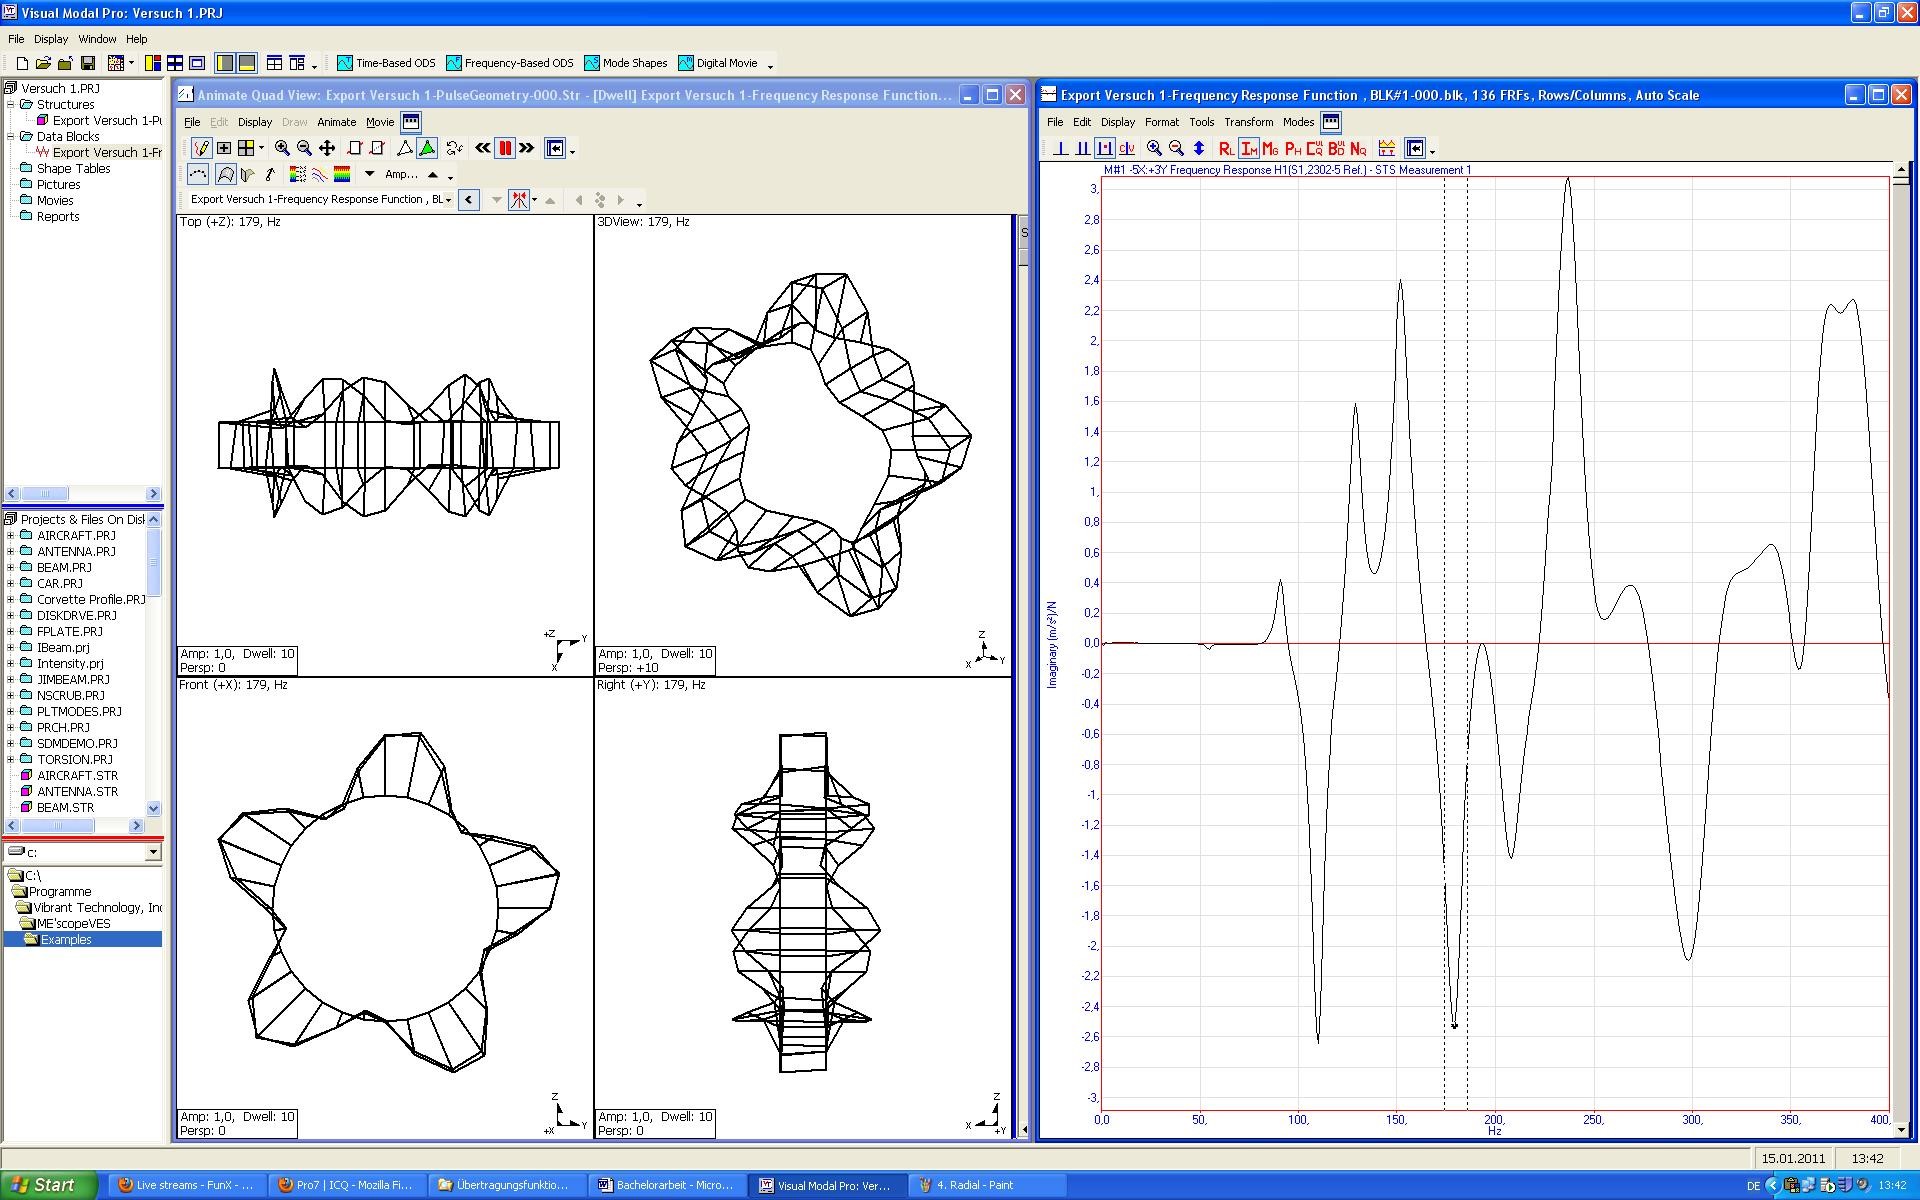Zoom in on the structure view
1920x1200 pixels.
[x=282, y=148]
